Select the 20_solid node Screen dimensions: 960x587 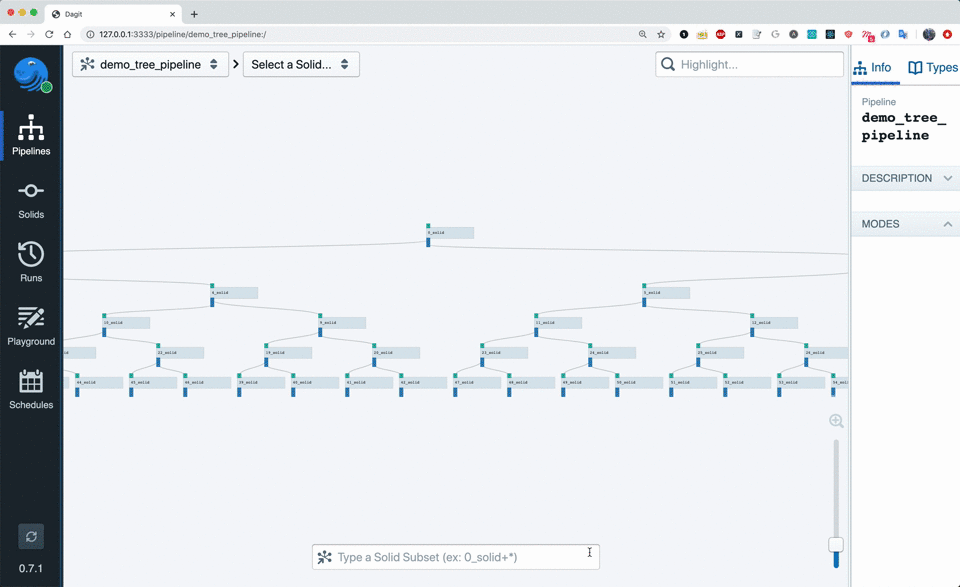click(x=396, y=353)
